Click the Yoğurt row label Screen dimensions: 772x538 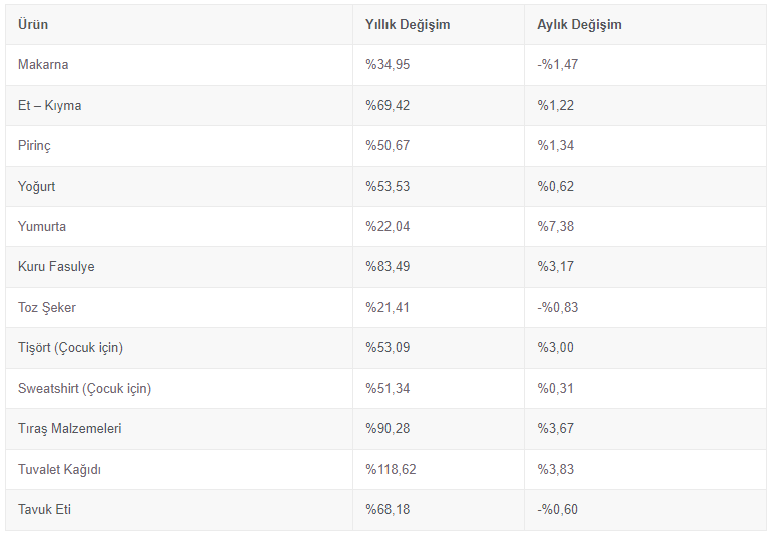(x=37, y=186)
